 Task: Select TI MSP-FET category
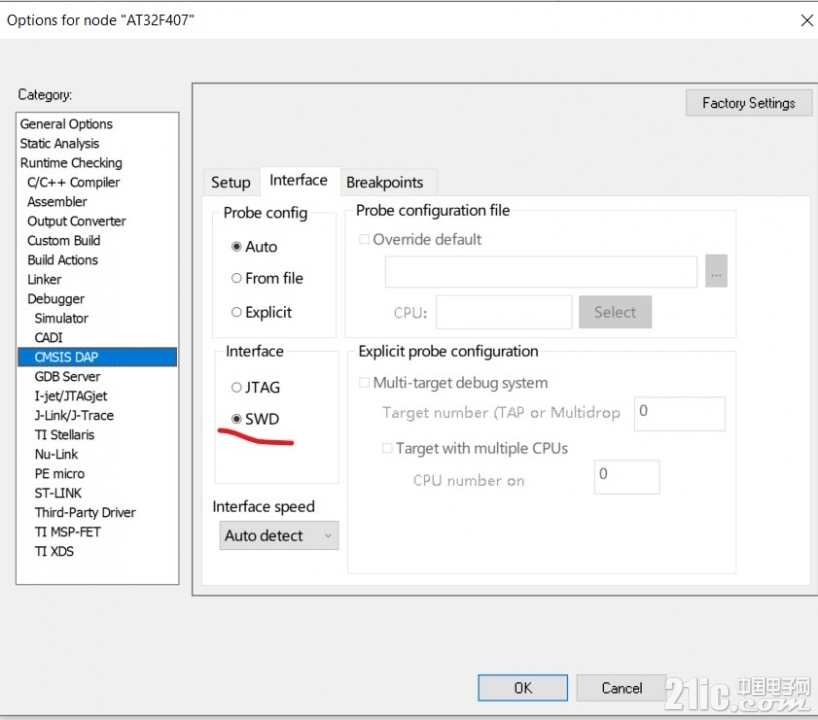(67, 532)
